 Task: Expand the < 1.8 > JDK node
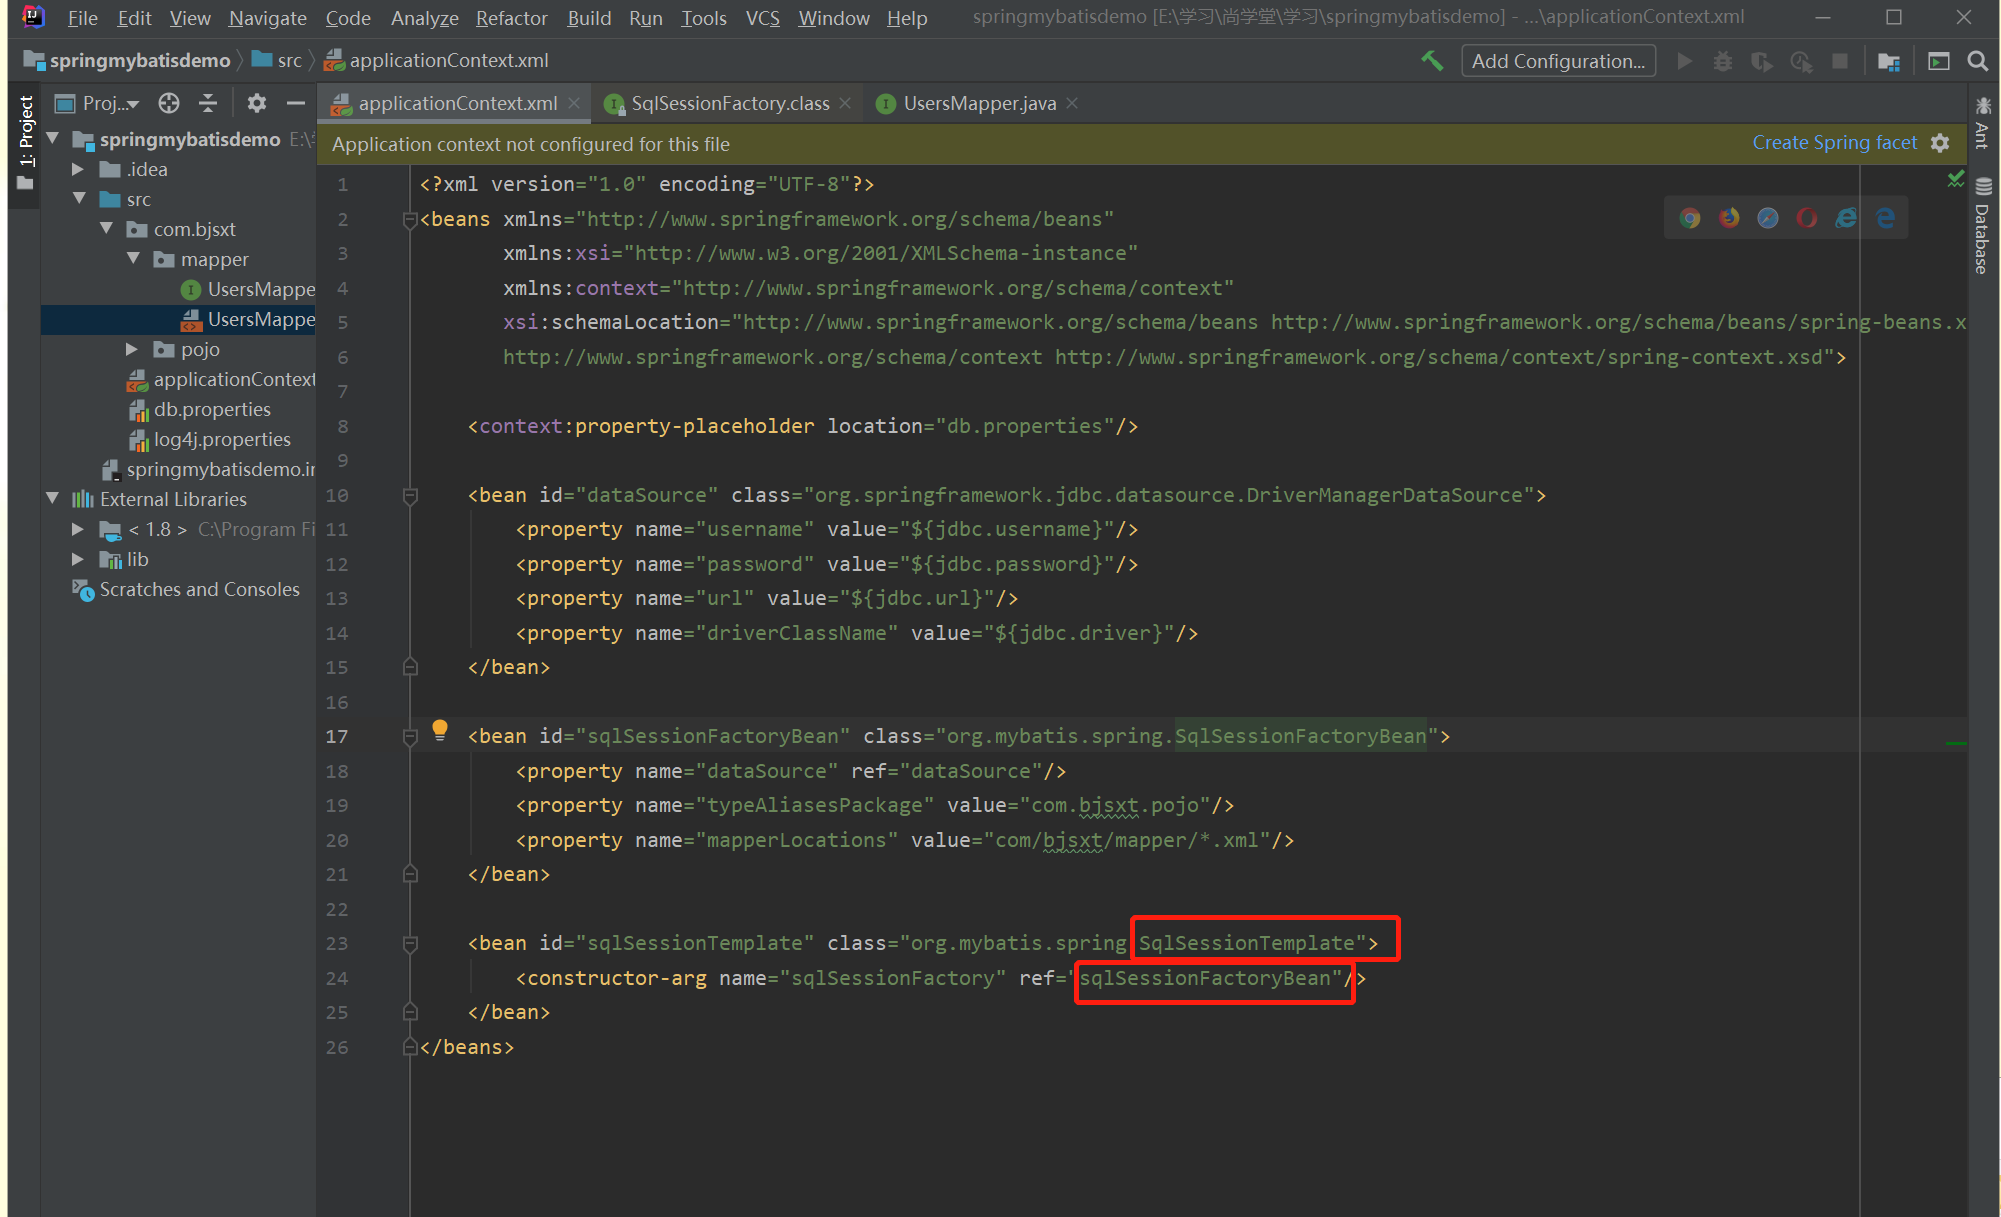pyautogui.click(x=78, y=529)
